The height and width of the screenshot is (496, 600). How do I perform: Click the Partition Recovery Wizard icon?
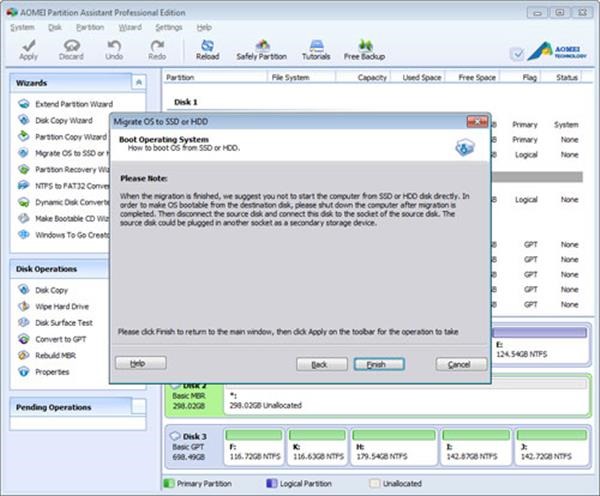(24, 169)
